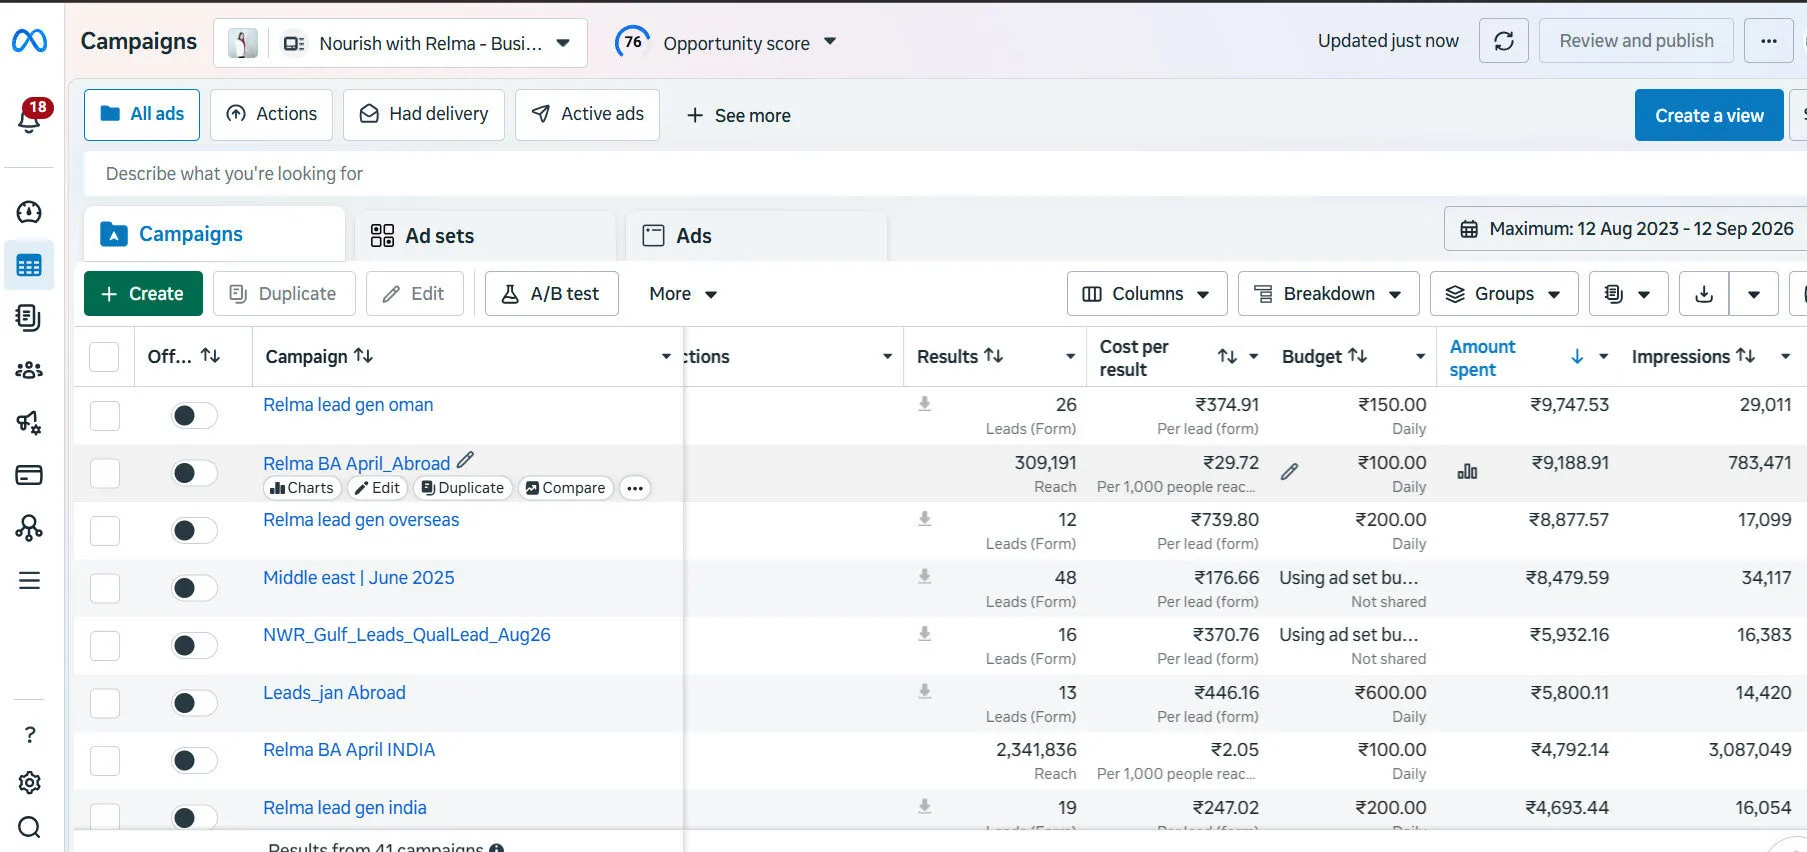
Task: Open All tools hamburger menu
Action: [29, 581]
